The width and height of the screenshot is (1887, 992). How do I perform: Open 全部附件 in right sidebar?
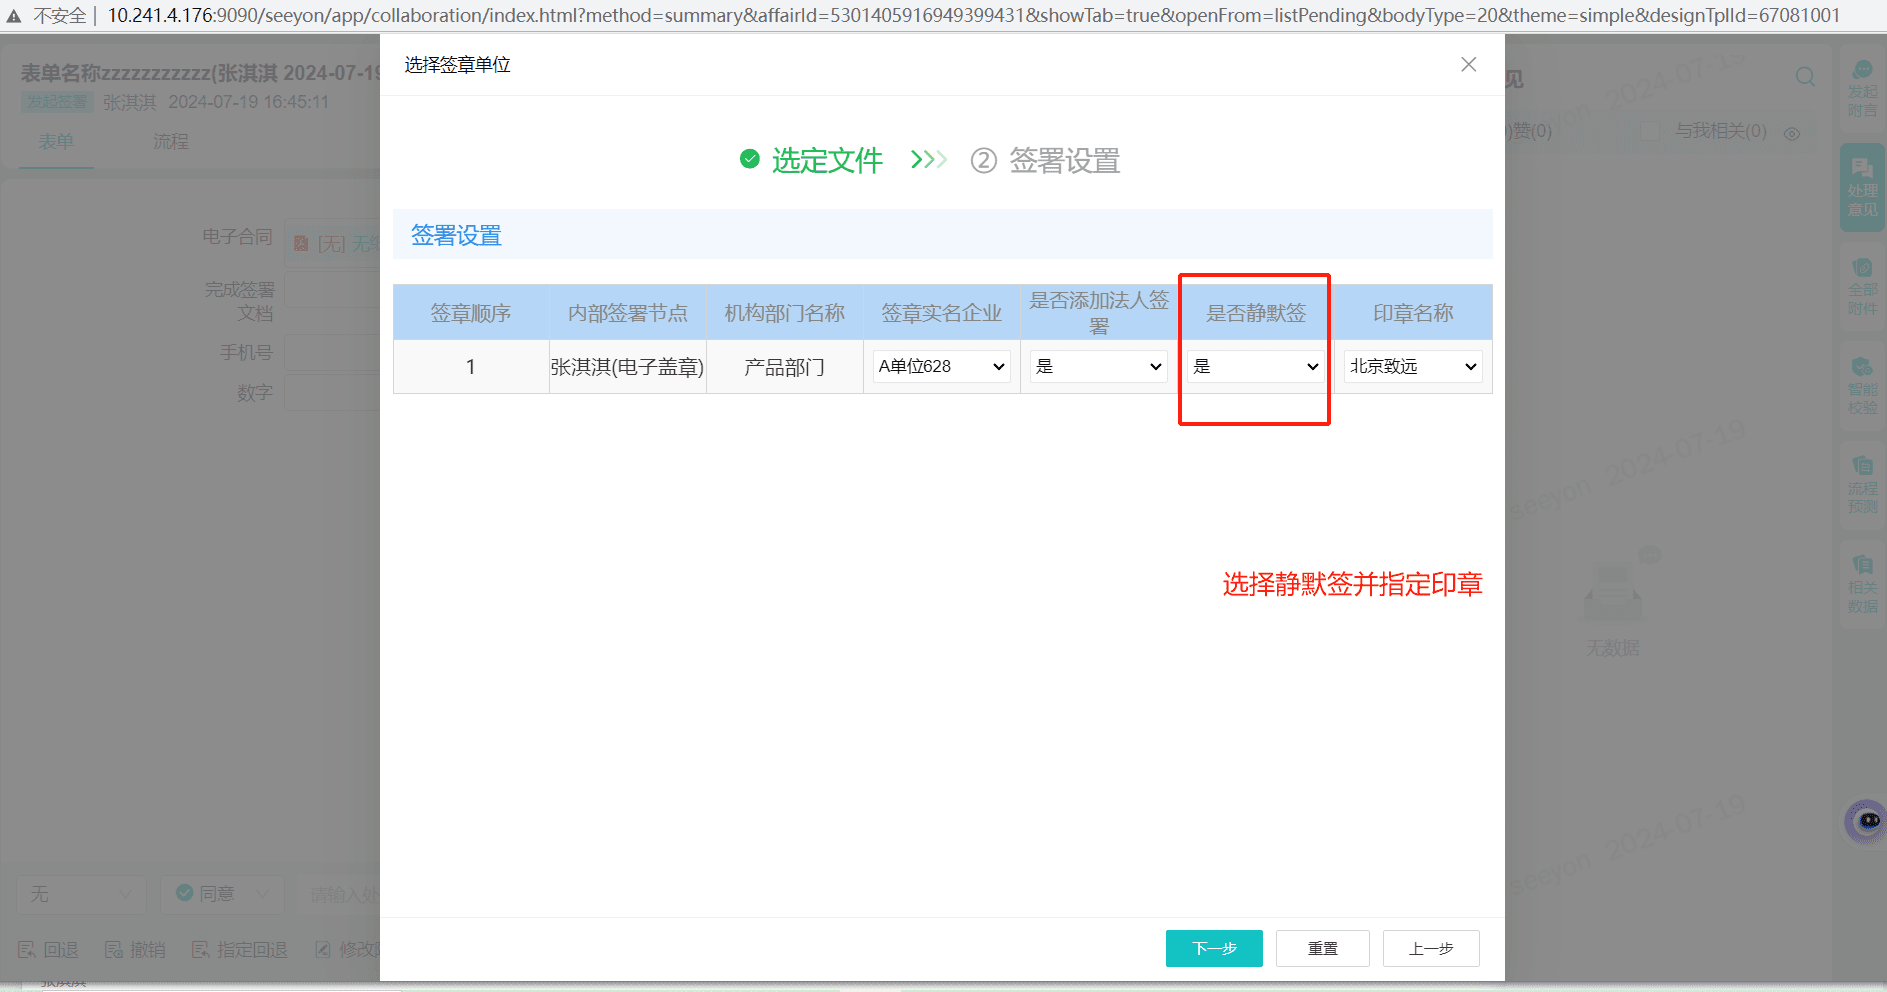1862,287
